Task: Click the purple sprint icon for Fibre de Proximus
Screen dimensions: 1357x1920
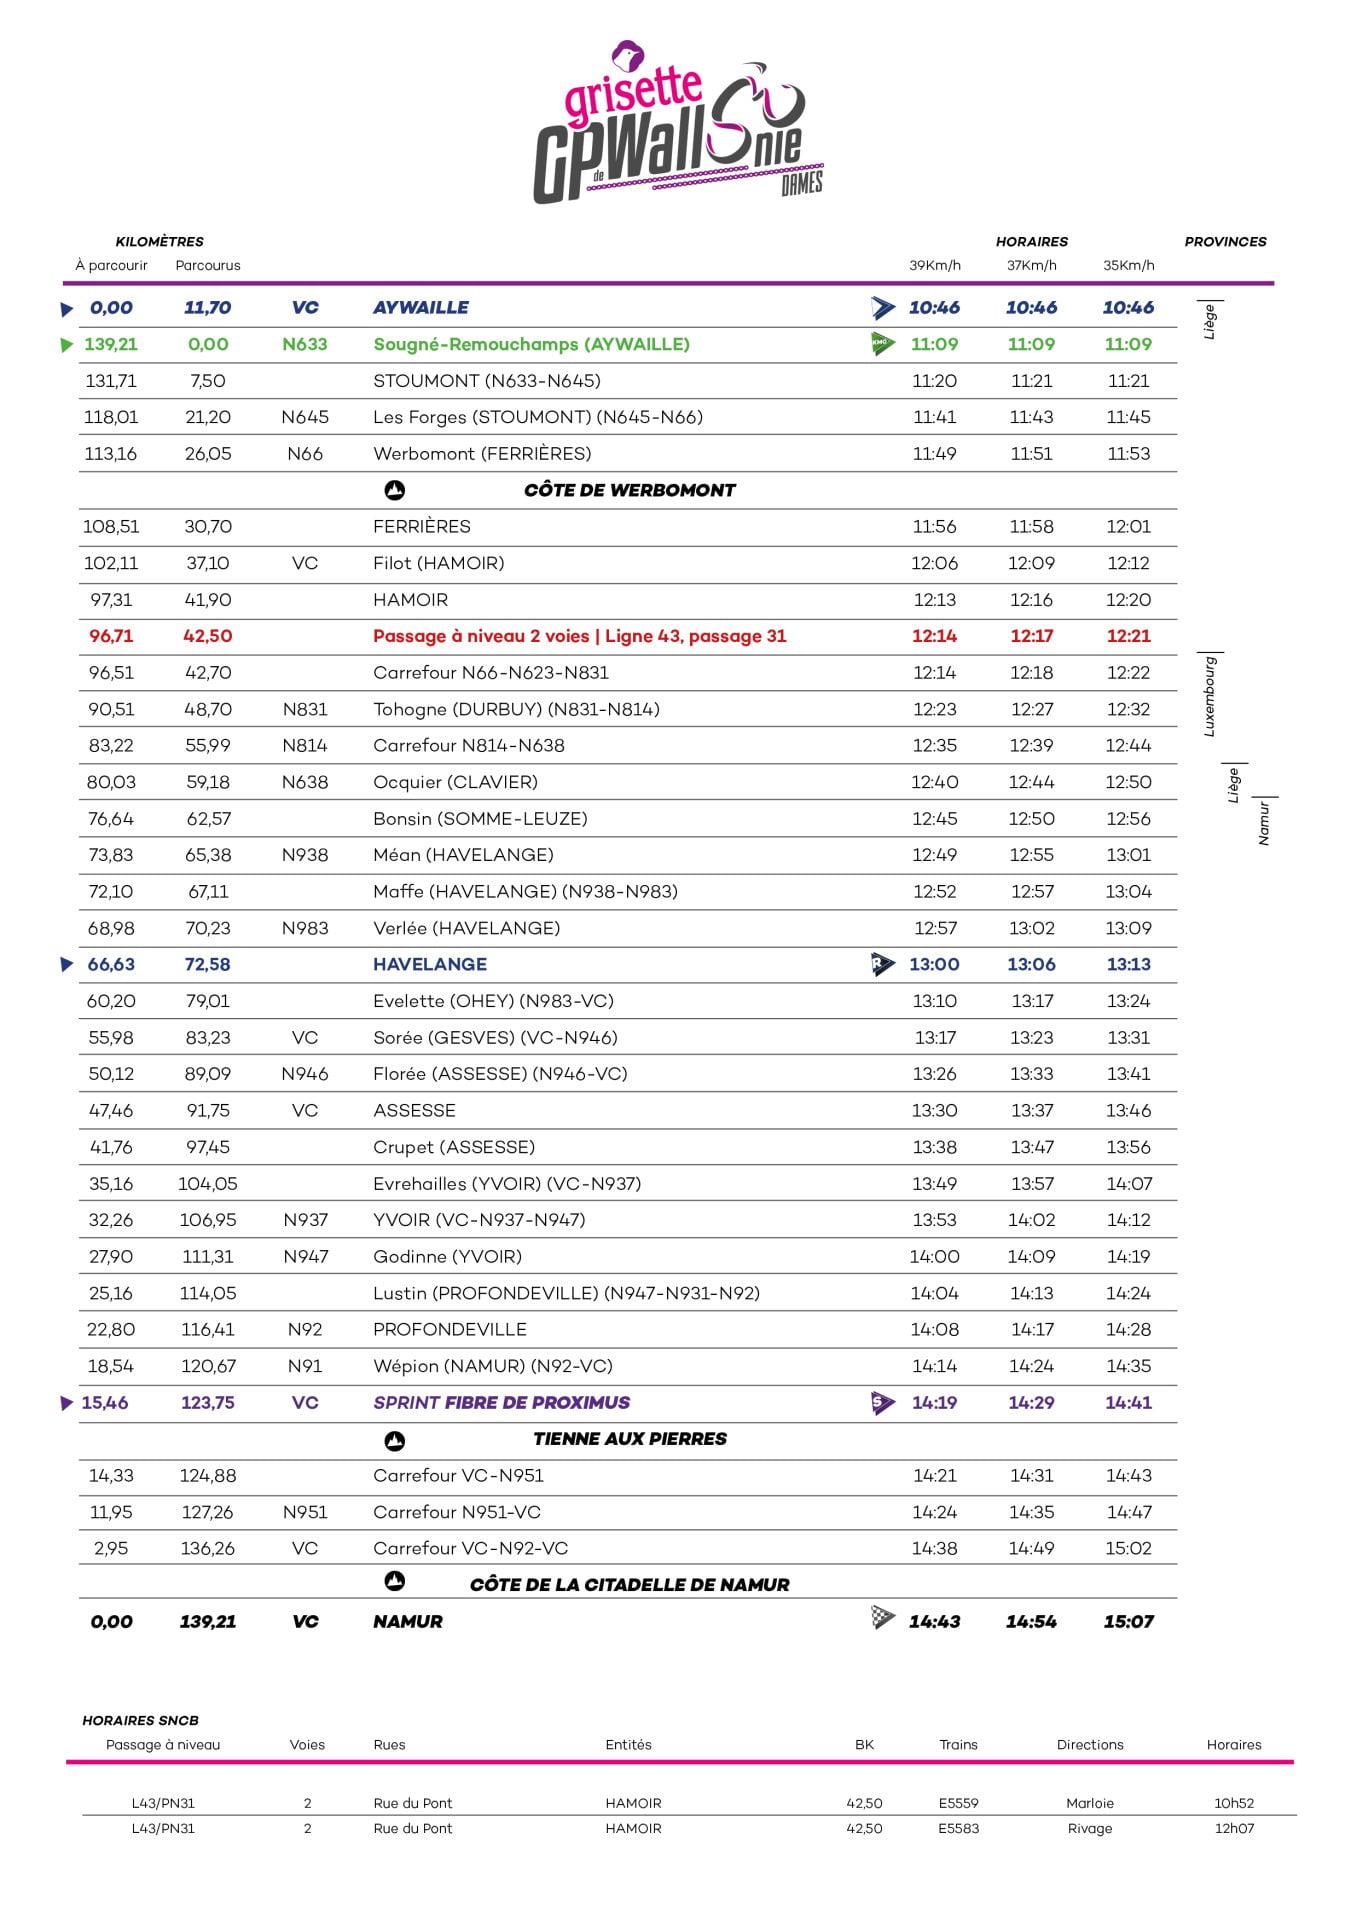Action: (x=883, y=1403)
